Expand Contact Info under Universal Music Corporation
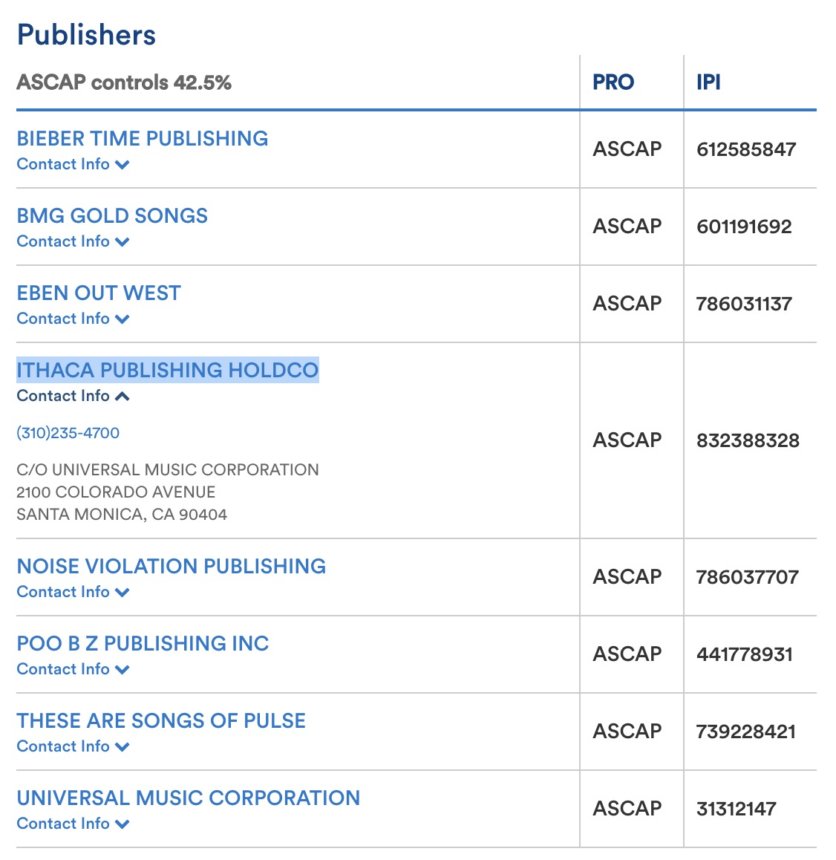The image size is (836, 860). tap(73, 824)
